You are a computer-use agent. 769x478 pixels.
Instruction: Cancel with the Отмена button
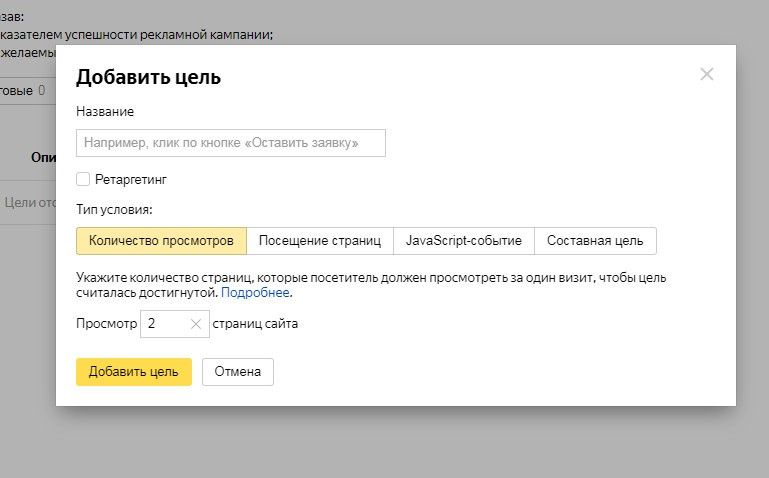[x=237, y=372]
